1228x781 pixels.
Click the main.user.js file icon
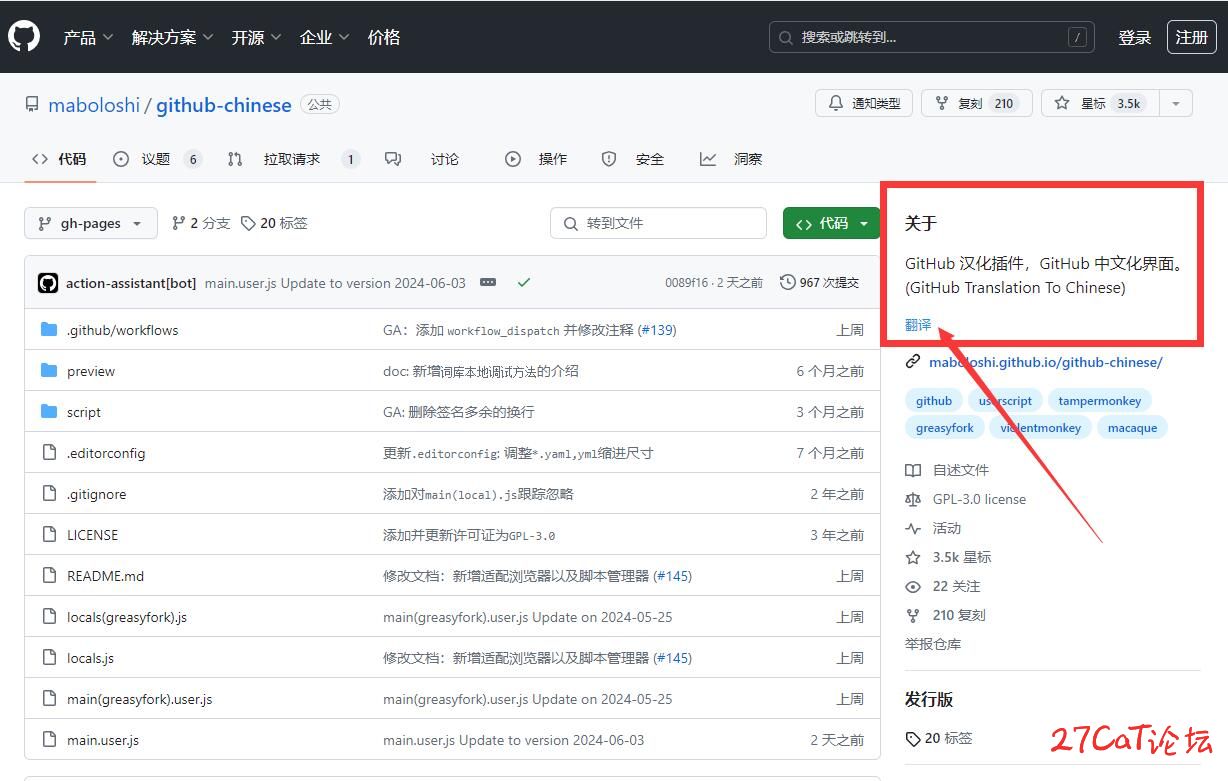[x=49, y=739]
